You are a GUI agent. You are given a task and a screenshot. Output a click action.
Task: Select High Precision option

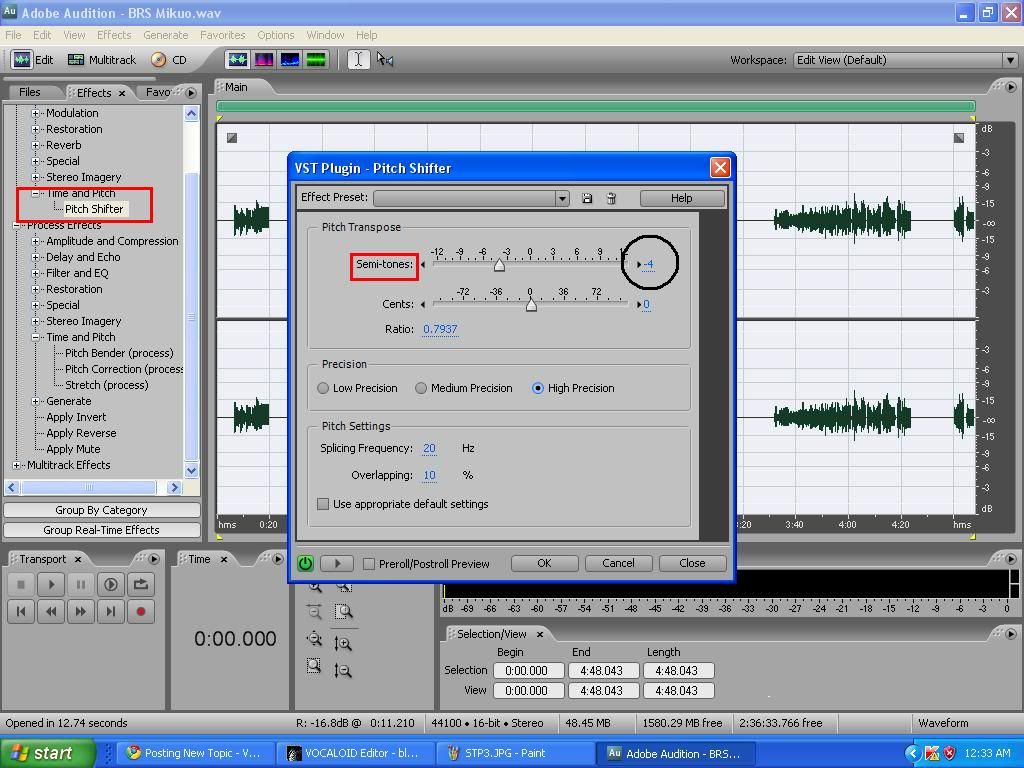tap(573, 388)
